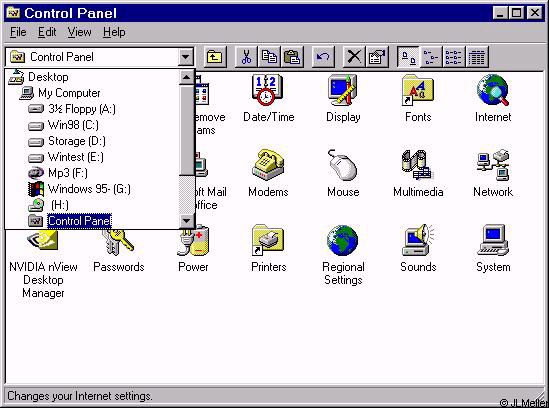Minimize the Control Panel window
The height and width of the screenshot is (408, 549).
tap(500, 13)
